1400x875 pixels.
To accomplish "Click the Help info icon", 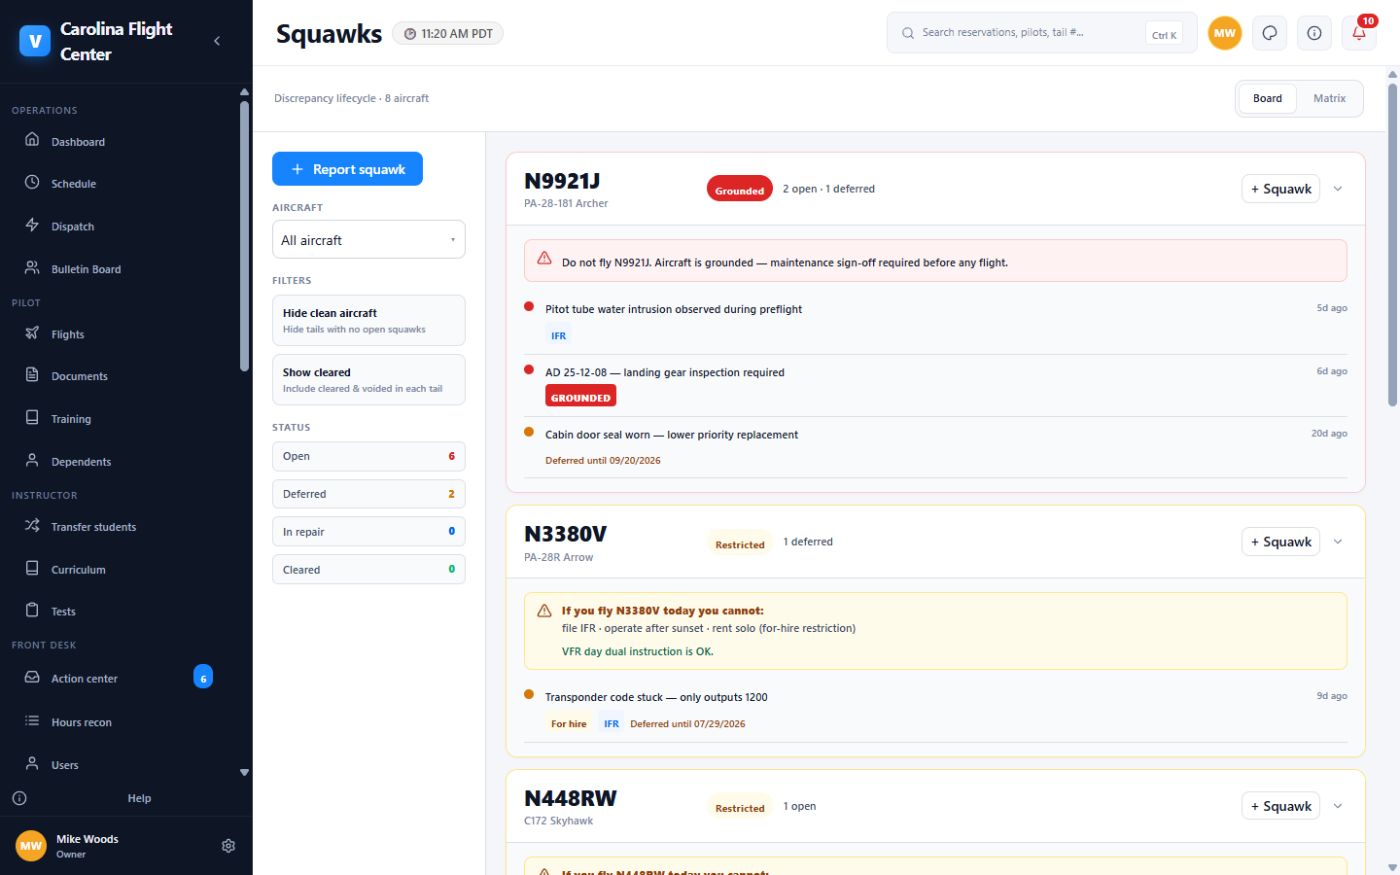I will (x=19, y=798).
